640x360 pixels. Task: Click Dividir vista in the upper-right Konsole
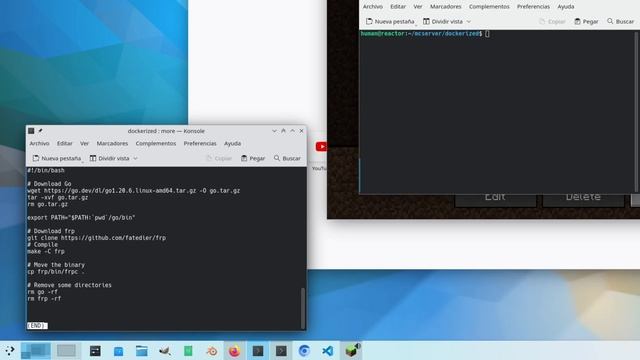[443, 21]
